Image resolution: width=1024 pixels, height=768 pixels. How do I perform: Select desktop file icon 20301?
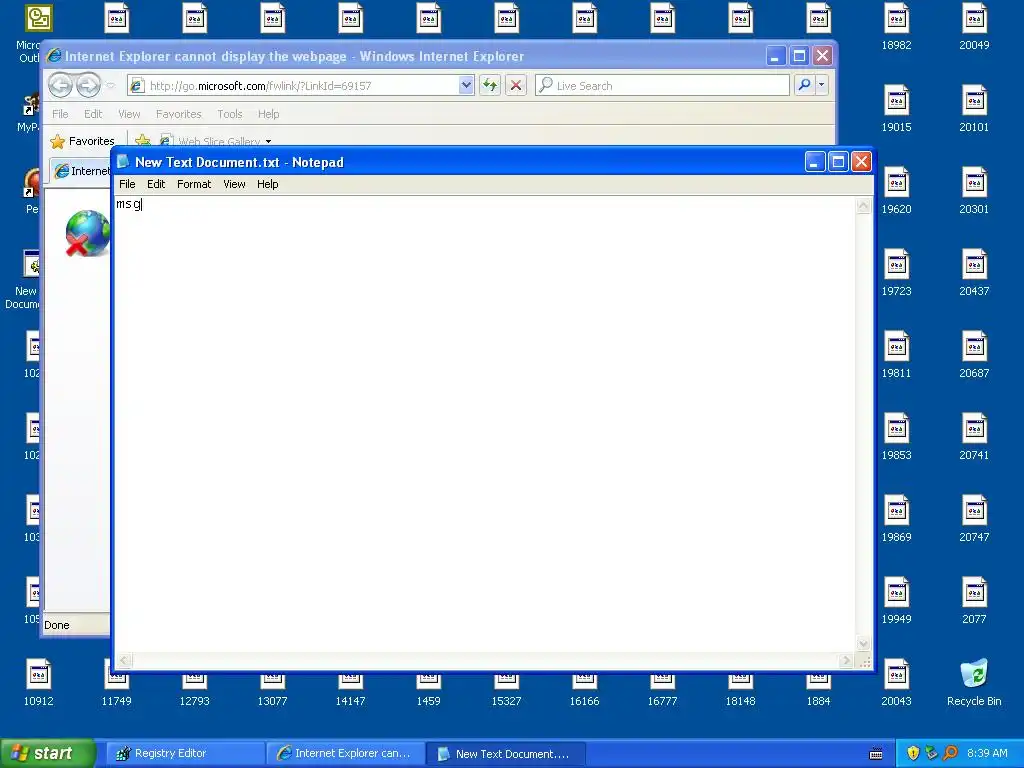pyautogui.click(x=974, y=191)
